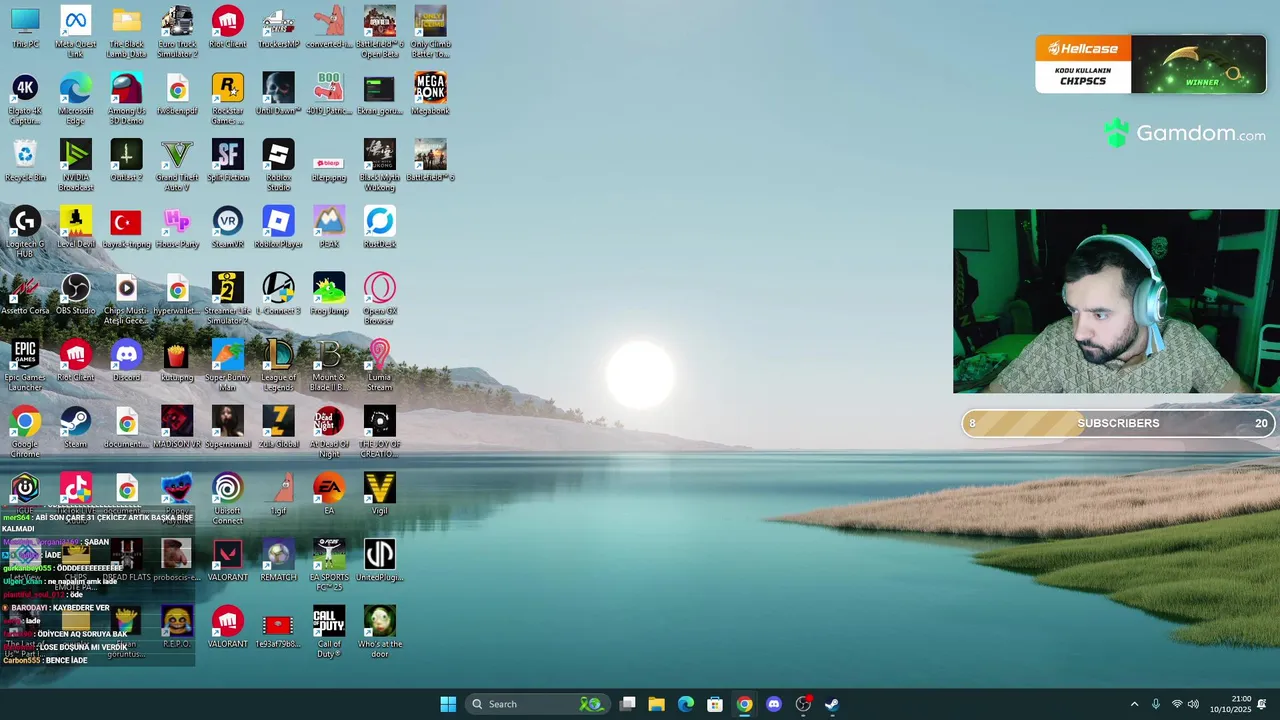1280x720 pixels.
Task: Open the EA app shortcut
Action: point(329,493)
